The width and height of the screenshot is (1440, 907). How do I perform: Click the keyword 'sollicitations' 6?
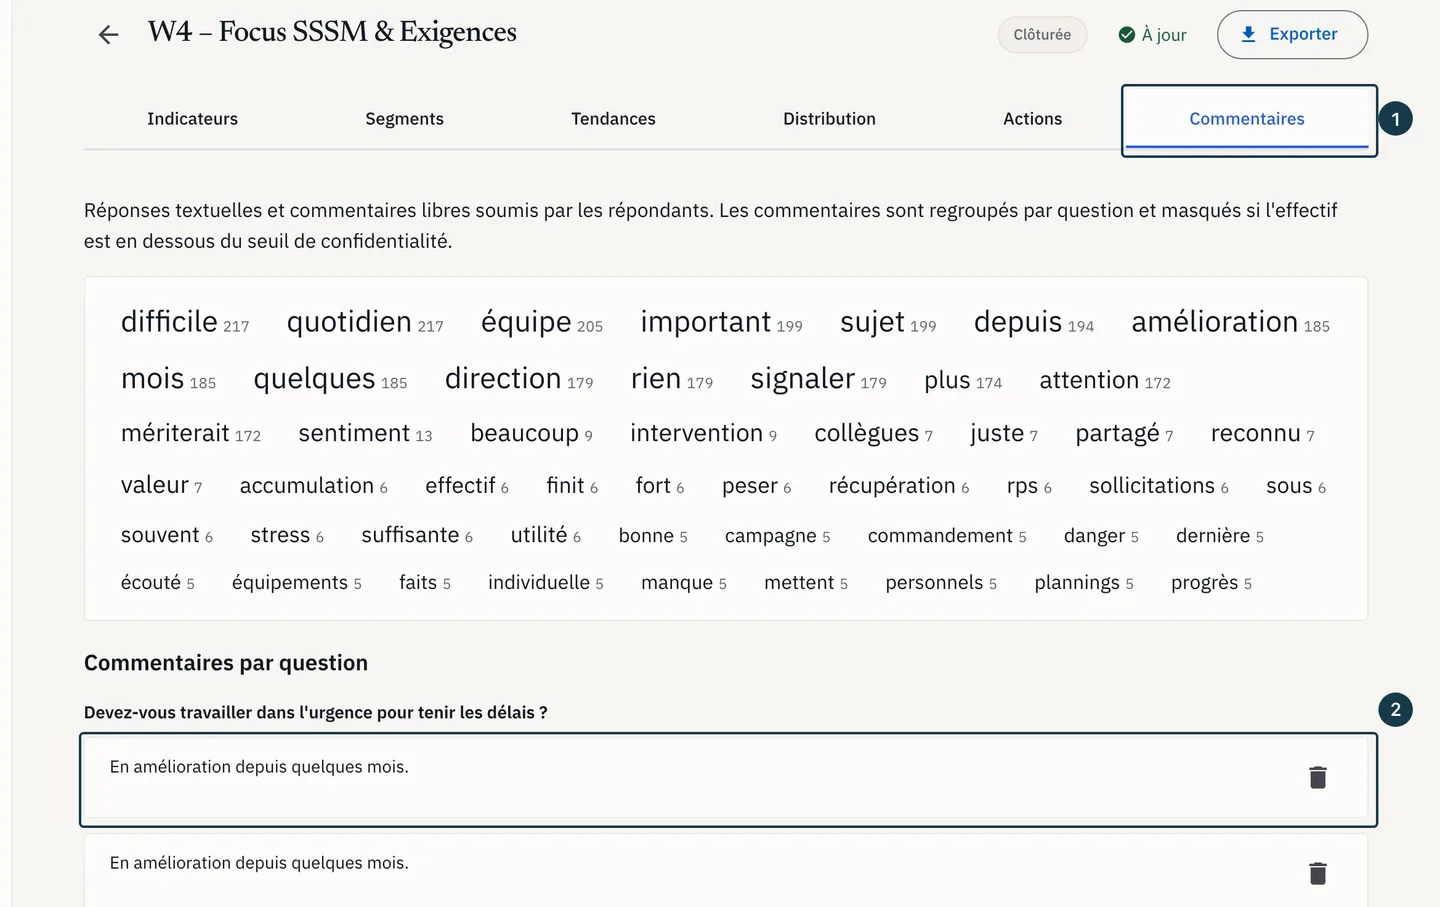point(1159,485)
